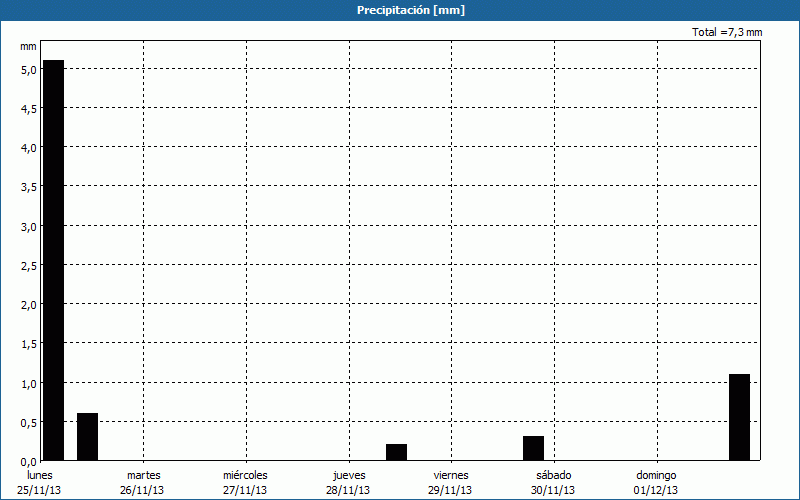The height and width of the screenshot is (500, 800).
Task: Click the tallest precipitation bar on lunes
Action: [x=53, y=260]
